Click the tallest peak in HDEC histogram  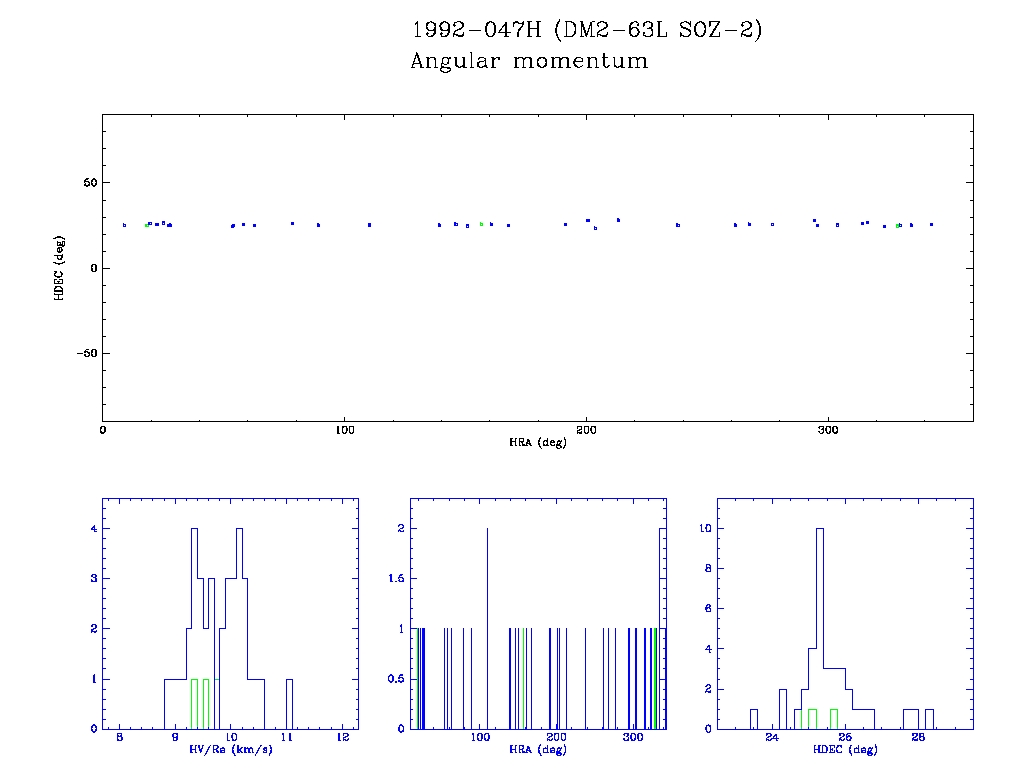coord(820,530)
